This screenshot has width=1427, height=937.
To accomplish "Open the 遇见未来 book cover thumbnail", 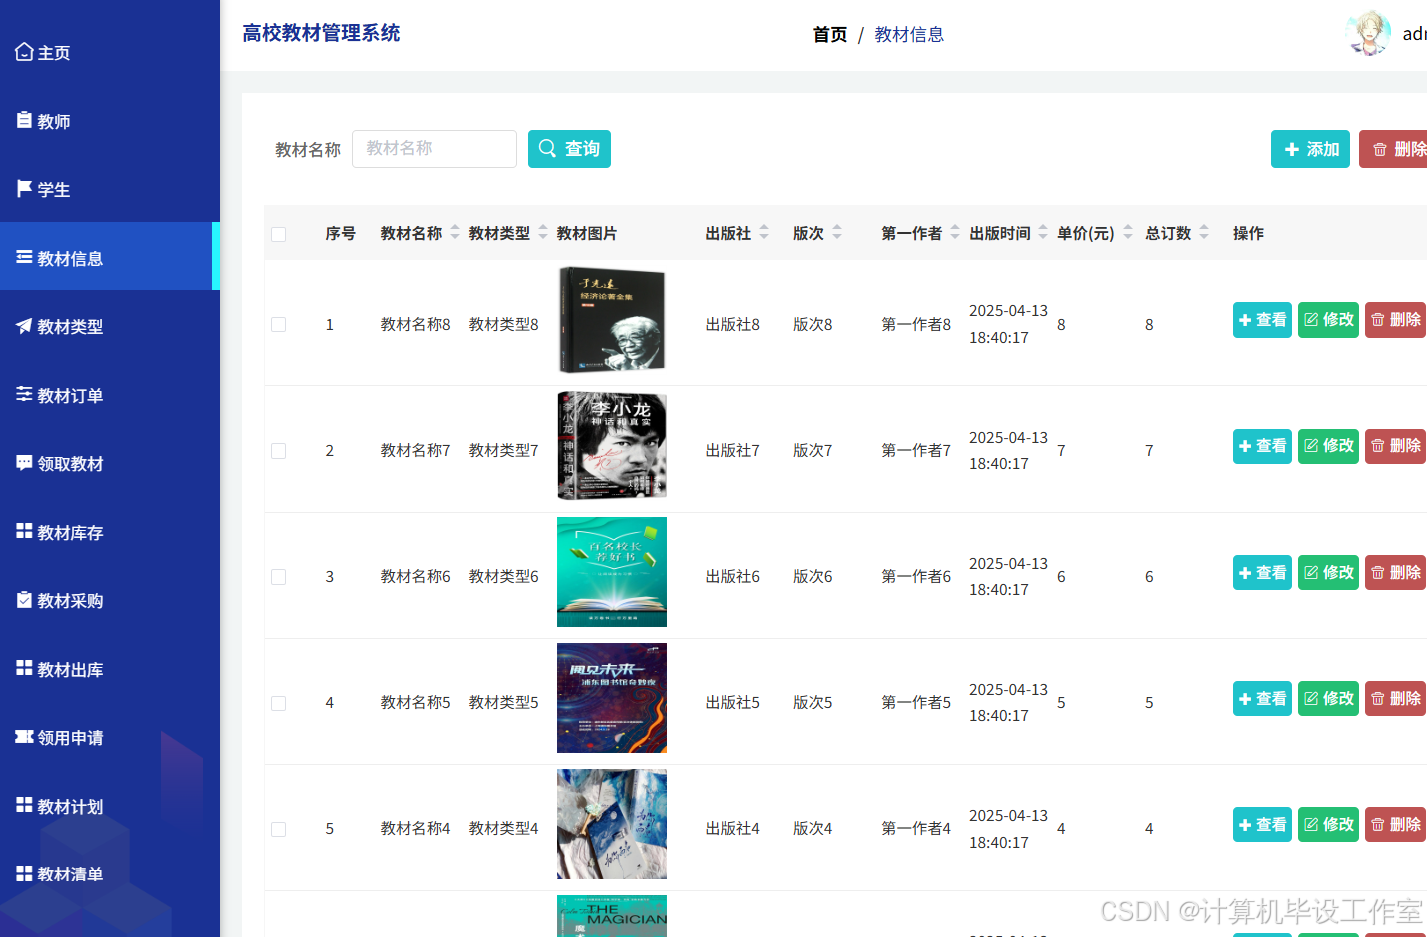I will click(612, 698).
